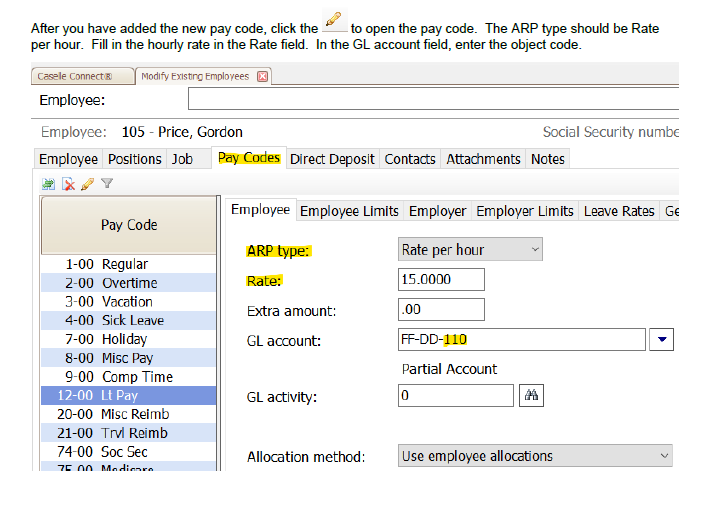Switch to the Employee Limits sub-tab
The width and height of the screenshot is (715, 505).
pyautogui.click(x=349, y=211)
